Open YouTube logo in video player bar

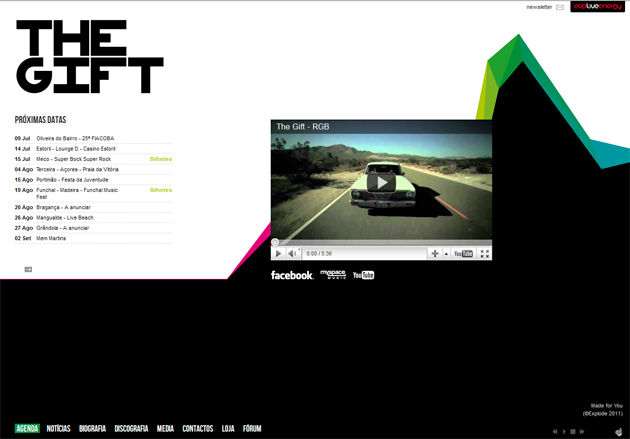[x=463, y=253]
